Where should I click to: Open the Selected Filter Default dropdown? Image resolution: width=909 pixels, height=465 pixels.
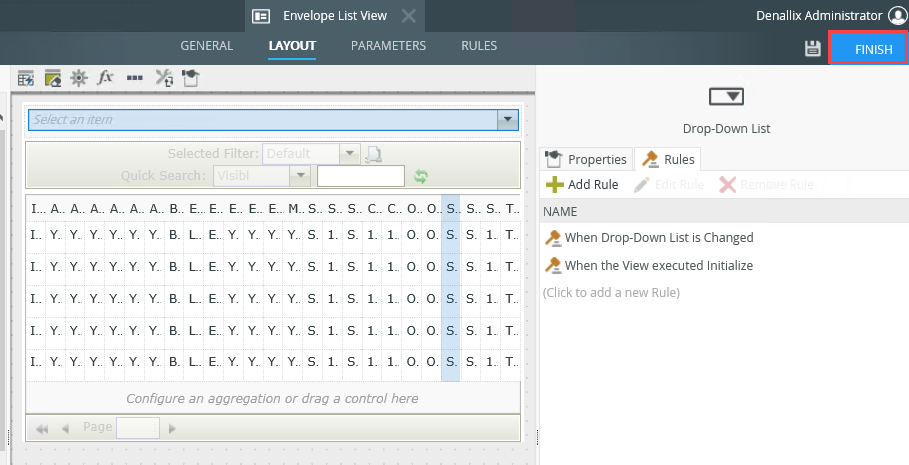click(x=350, y=154)
